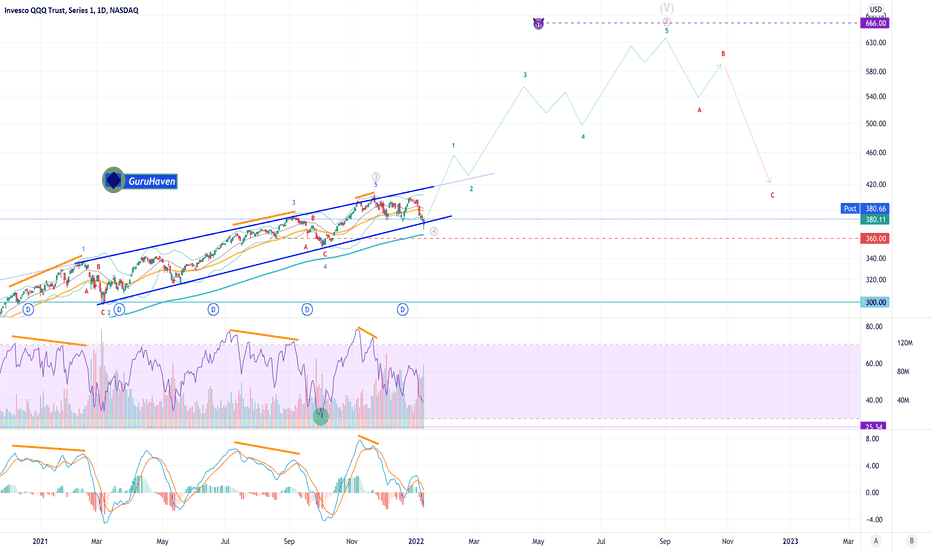Click the March 2021 dividend D marker
Image resolution: width=932 pixels, height=550 pixels.
119,310
